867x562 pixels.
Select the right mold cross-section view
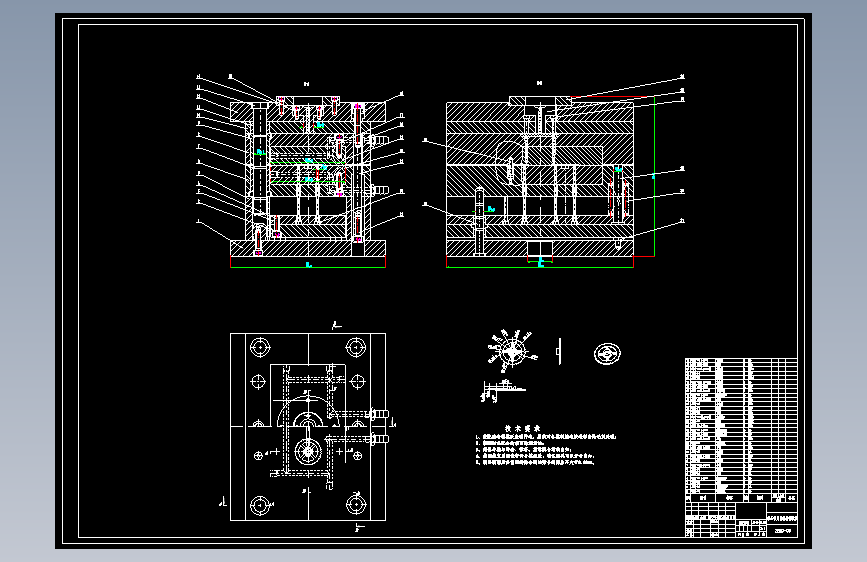540,176
